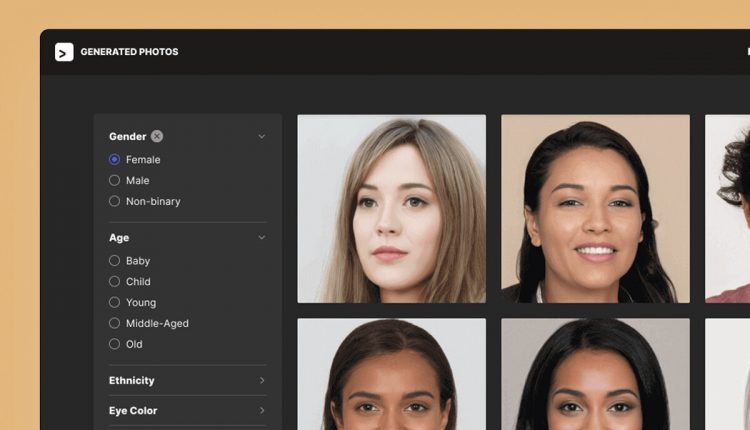Screen dimensions: 750x430
Task: Open the smiling photo with beige background
Action: (x=595, y=208)
